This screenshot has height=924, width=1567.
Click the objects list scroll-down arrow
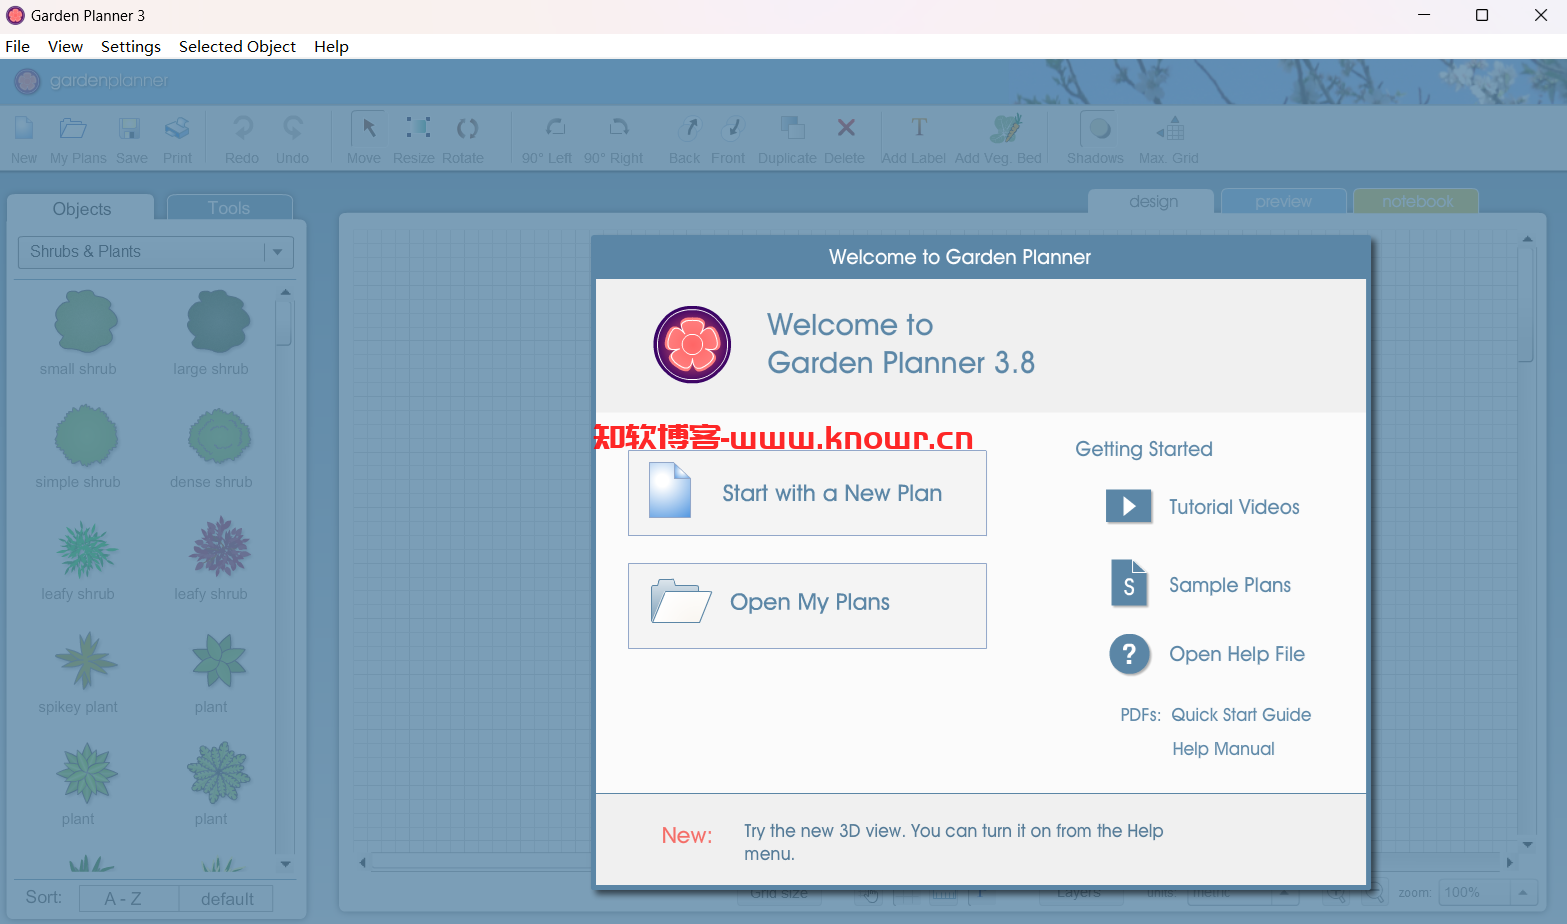point(285,864)
